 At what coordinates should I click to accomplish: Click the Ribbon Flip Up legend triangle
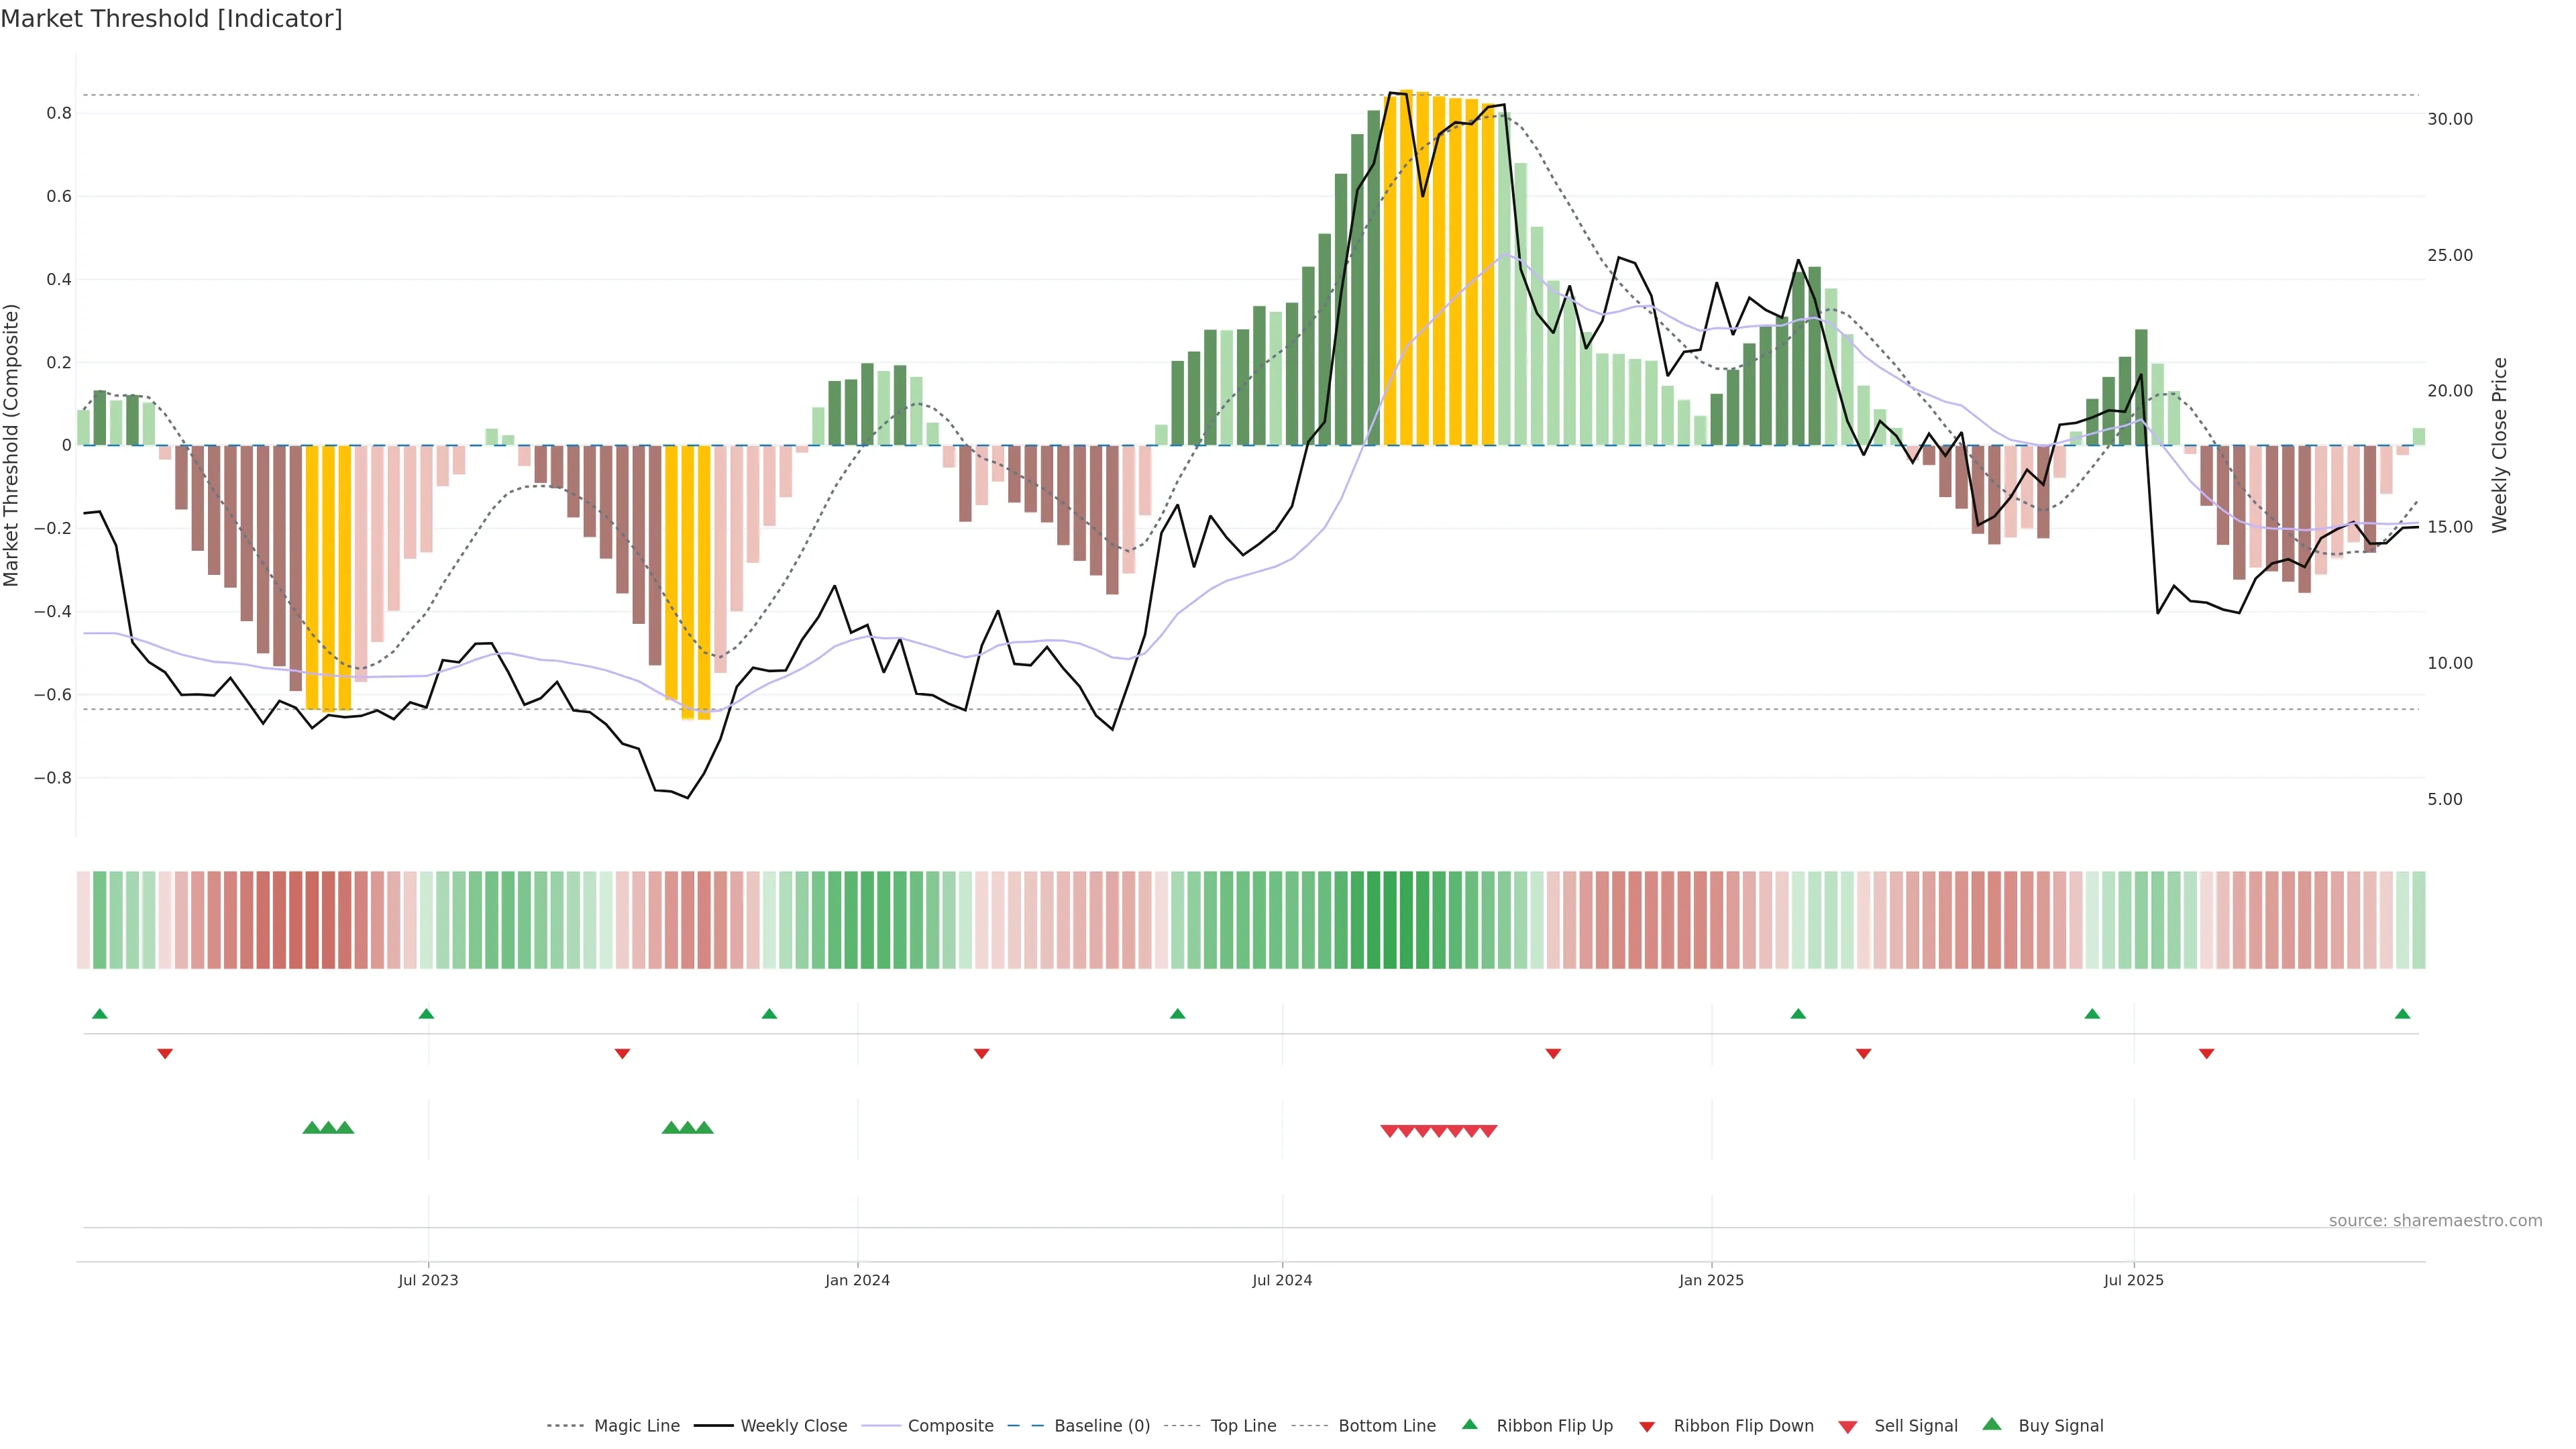tap(1469, 1424)
